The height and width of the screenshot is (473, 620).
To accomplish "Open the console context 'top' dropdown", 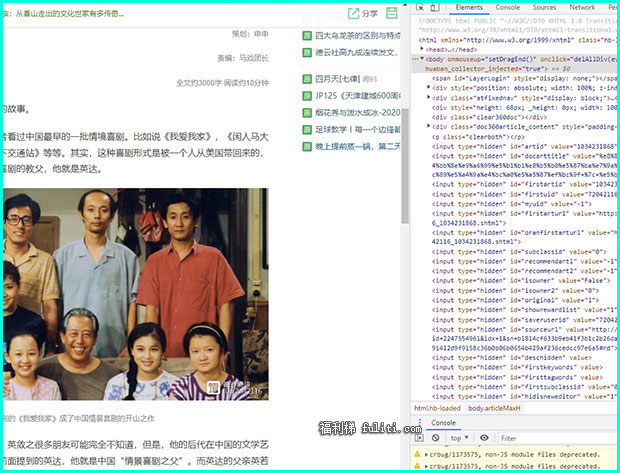I will 458,438.
